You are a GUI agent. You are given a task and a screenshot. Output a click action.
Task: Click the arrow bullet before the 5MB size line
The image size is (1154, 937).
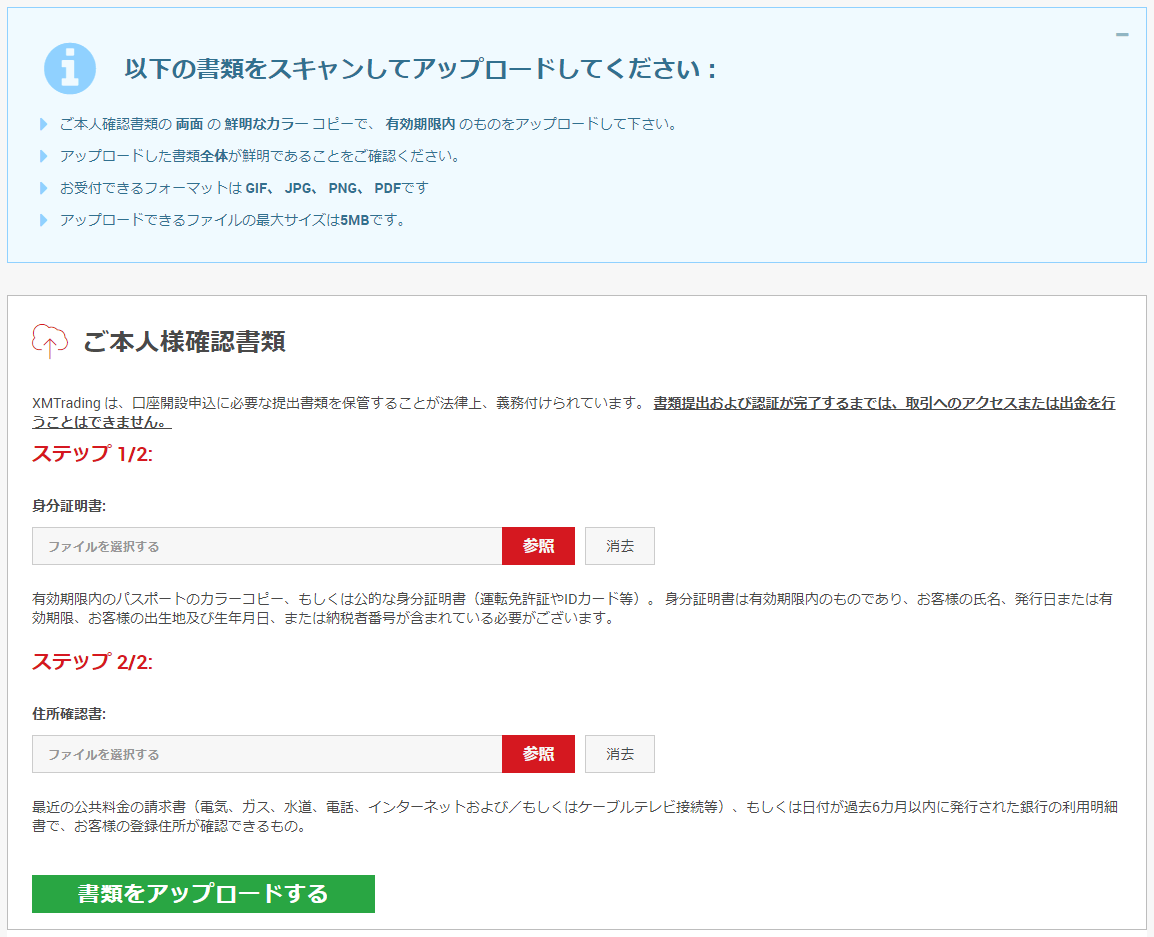(43, 220)
